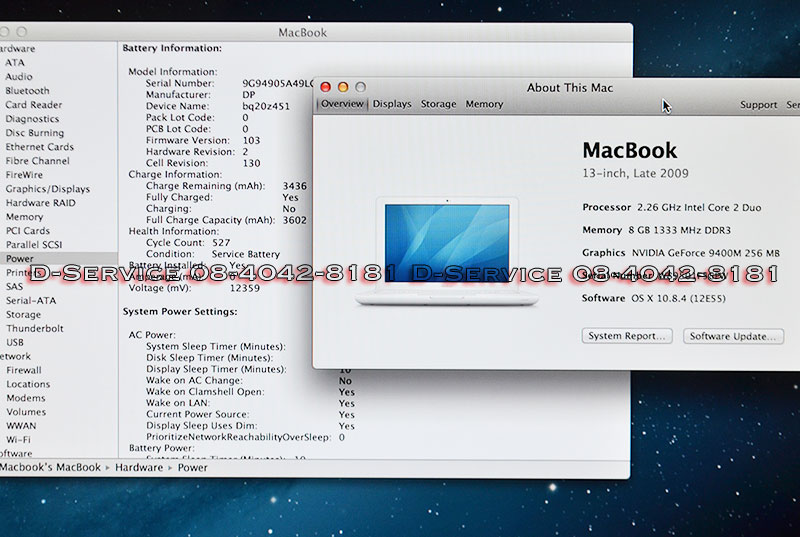Collapse the Hardware category in sidebar
The width and height of the screenshot is (800, 537).
(x=17, y=48)
